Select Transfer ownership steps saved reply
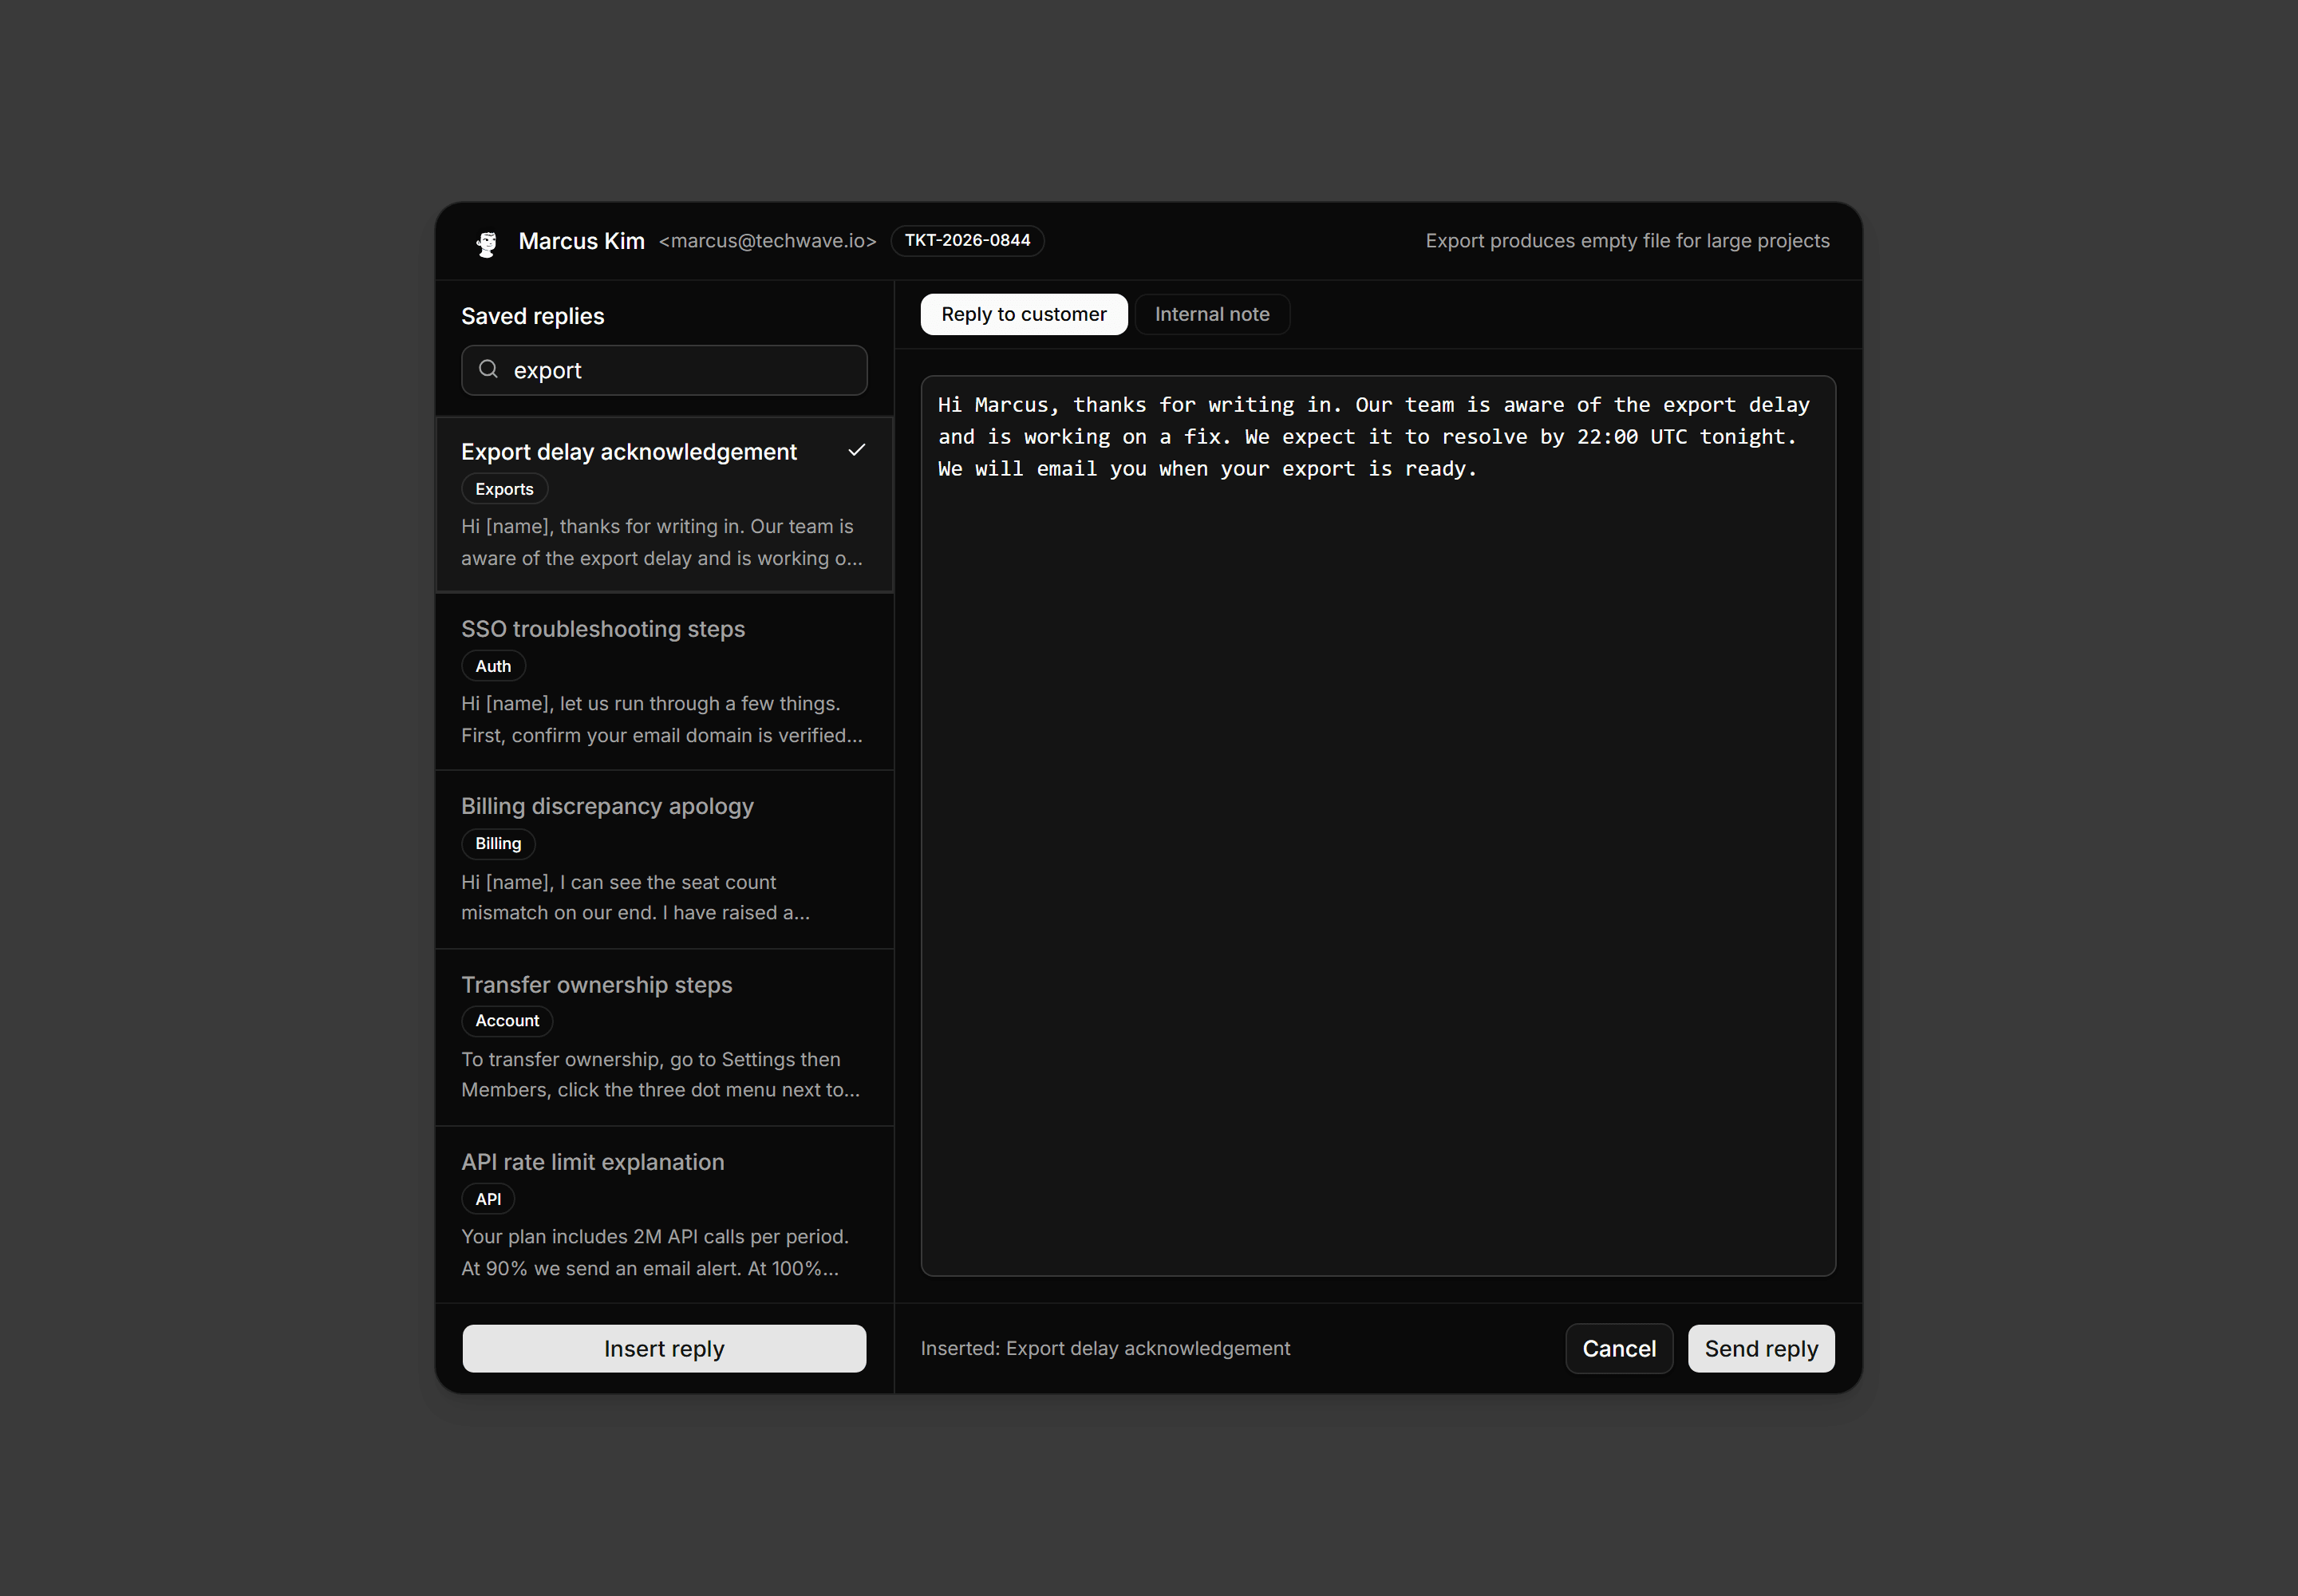This screenshot has width=2298, height=1596. click(664, 1037)
